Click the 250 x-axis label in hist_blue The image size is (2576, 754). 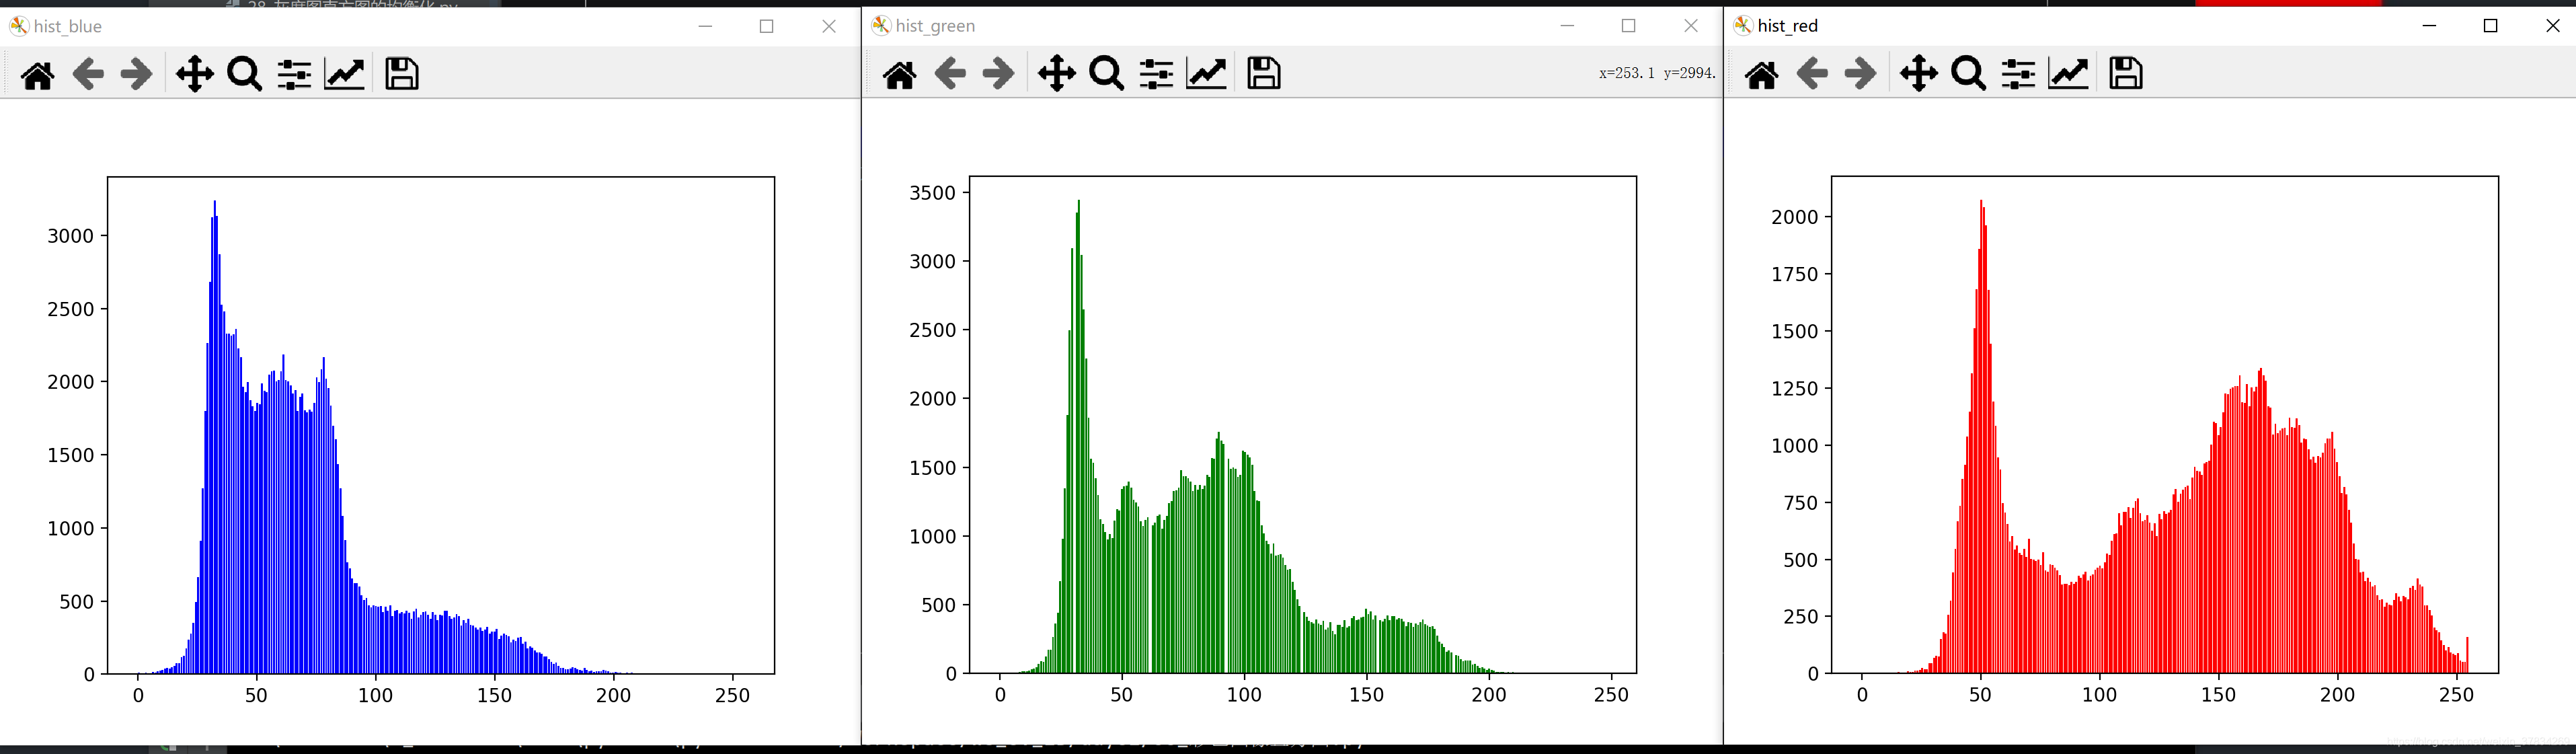pyautogui.click(x=733, y=695)
